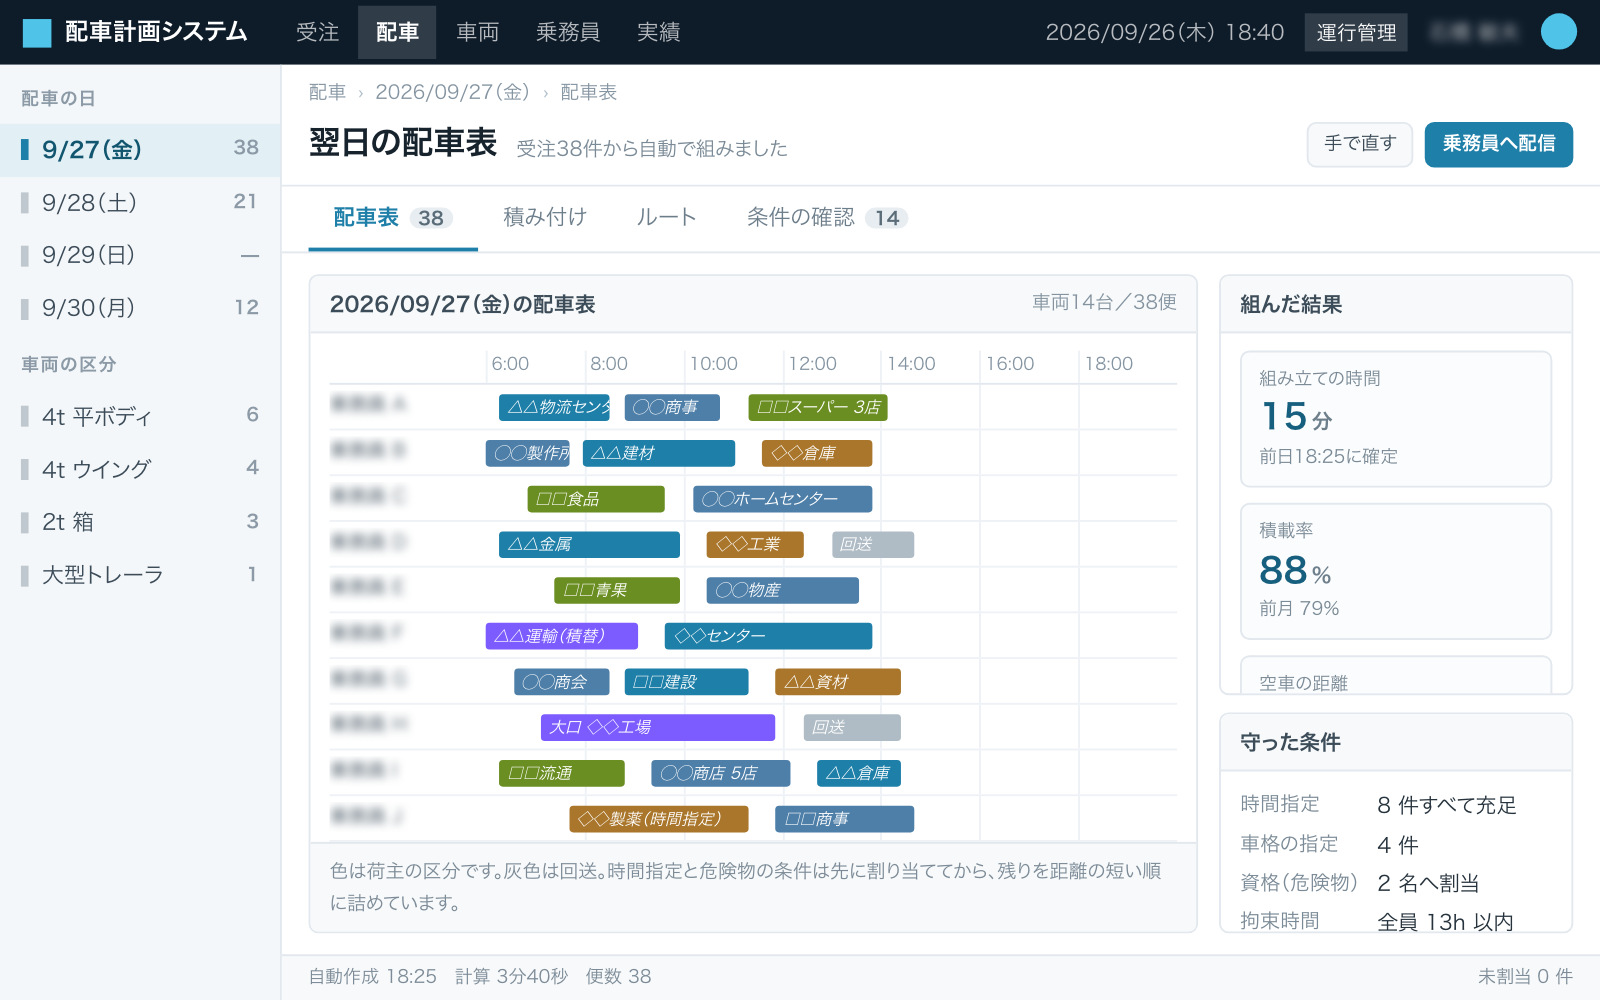This screenshot has height=1000, width=1600.
Task: Open the 乗務員 menu
Action: click(x=568, y=32)
